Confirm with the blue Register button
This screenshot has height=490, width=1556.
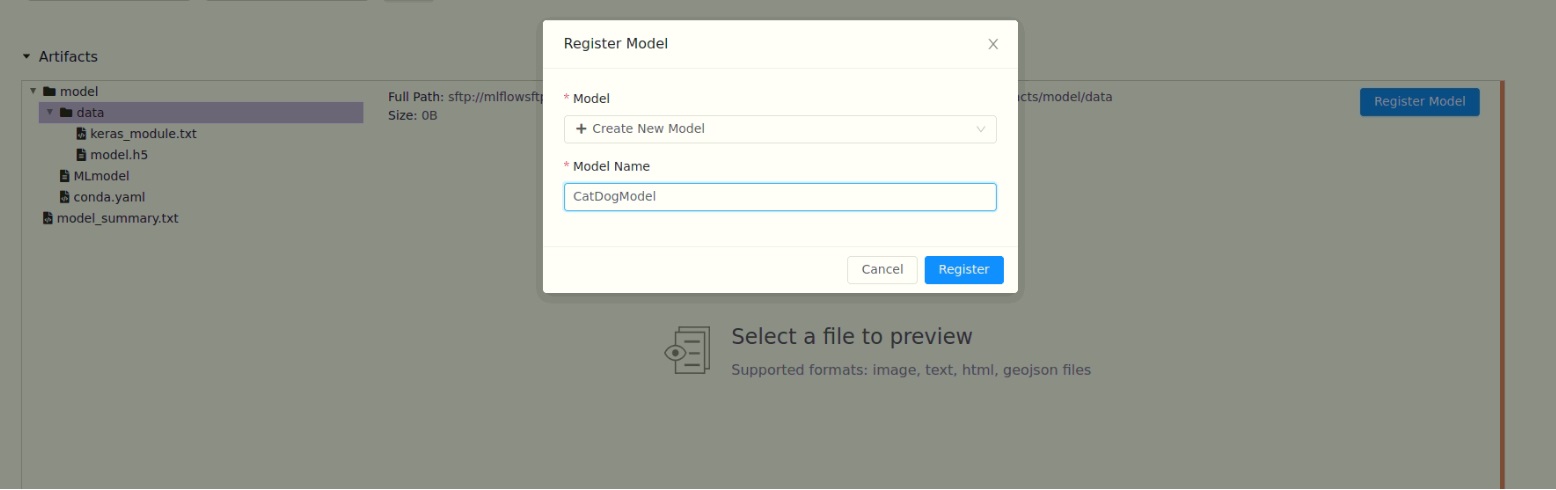click(x=963, y=270)
